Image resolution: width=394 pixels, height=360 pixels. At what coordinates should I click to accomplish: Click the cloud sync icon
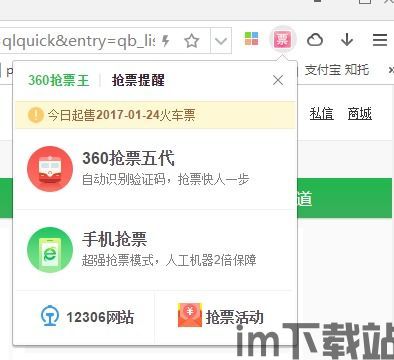tap(315, 40)
